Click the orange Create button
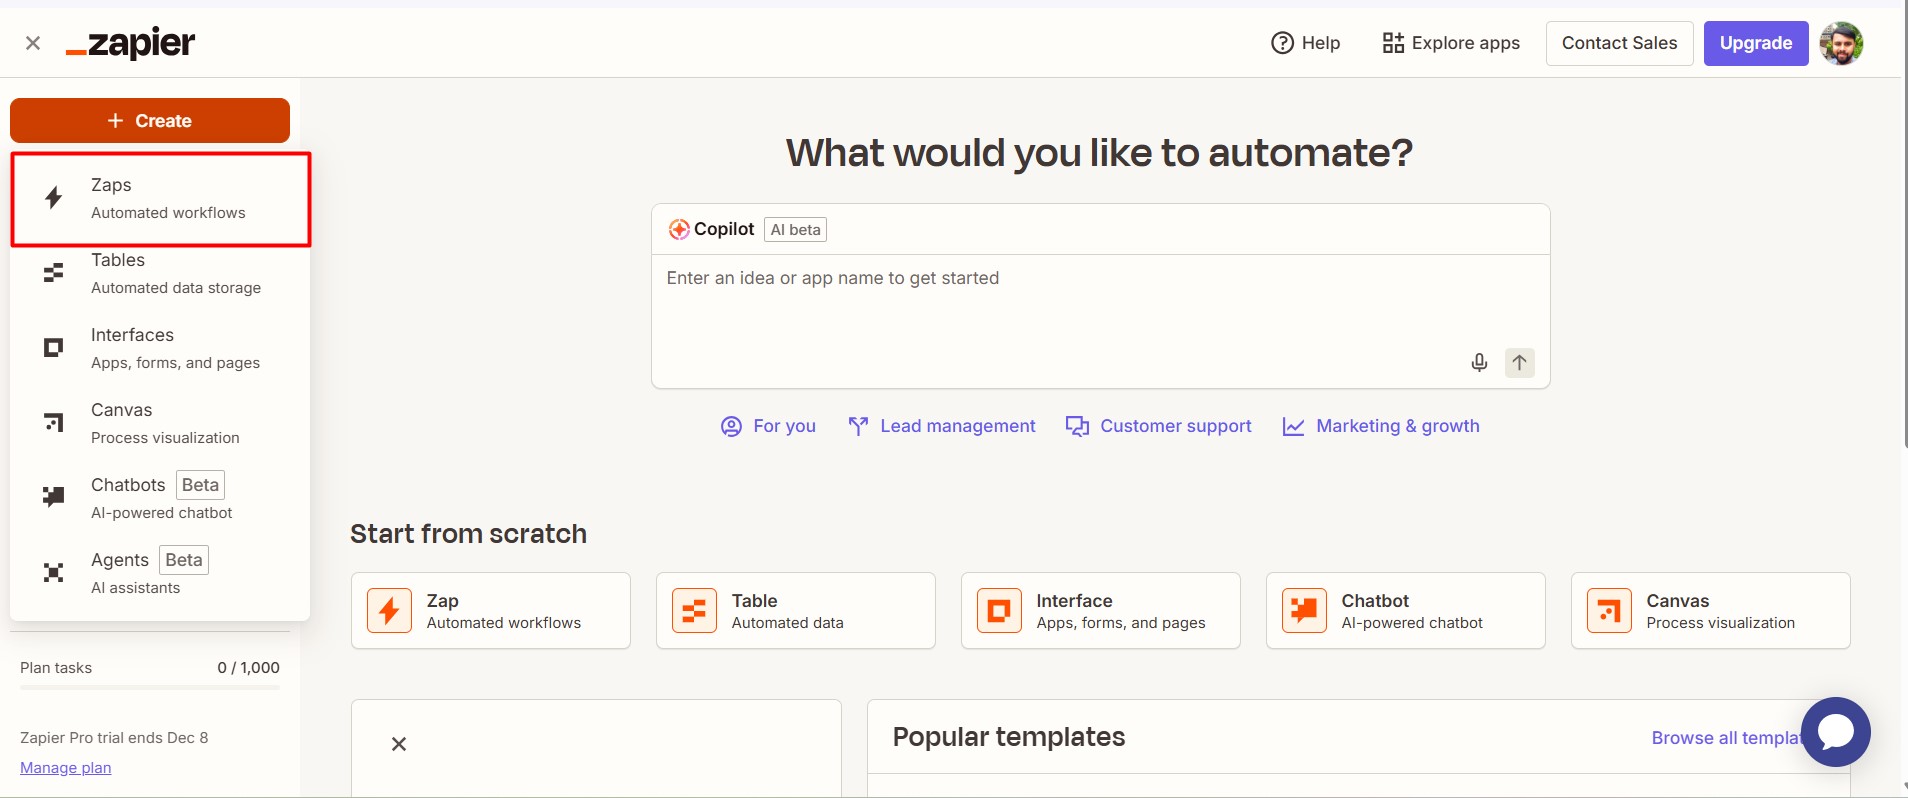The width and height of the screenshot is (1908, 798). click(x=150, y=121)
